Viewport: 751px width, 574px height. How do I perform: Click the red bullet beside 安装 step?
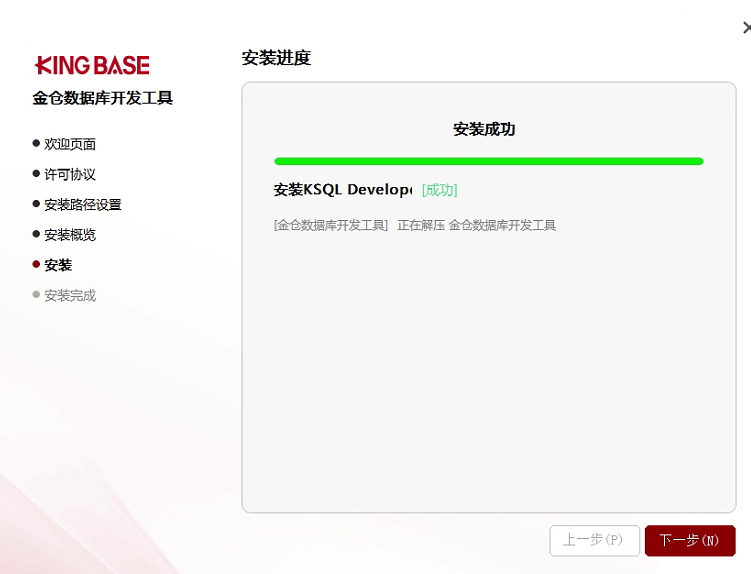[x=37, y=265]
